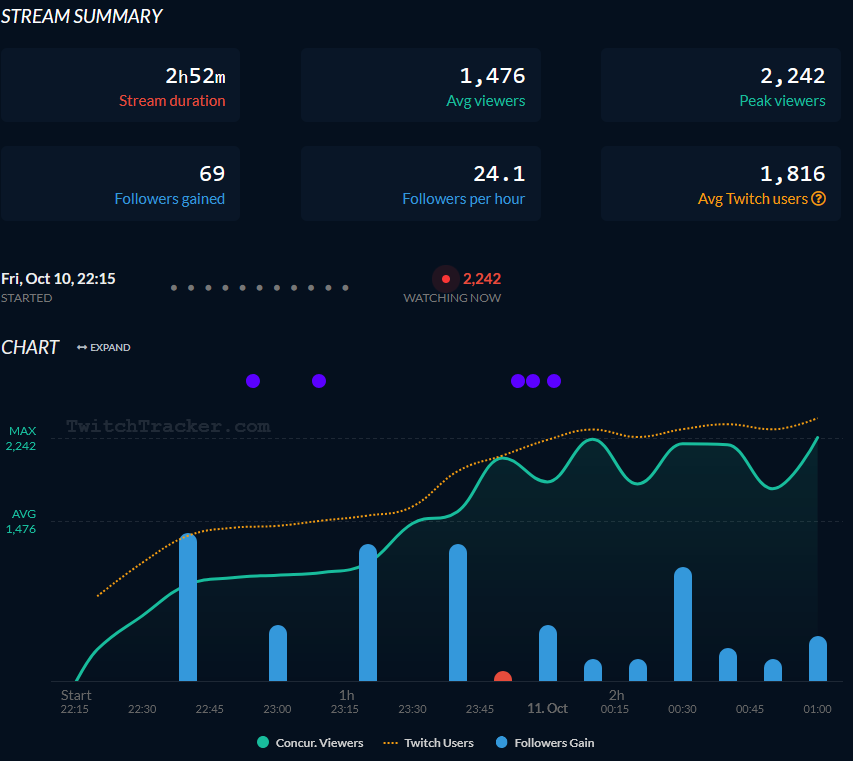The height and width of the screenshot is (761, 853).
Task: Click the Start 22:15 axis label
Action: (75, 702)
